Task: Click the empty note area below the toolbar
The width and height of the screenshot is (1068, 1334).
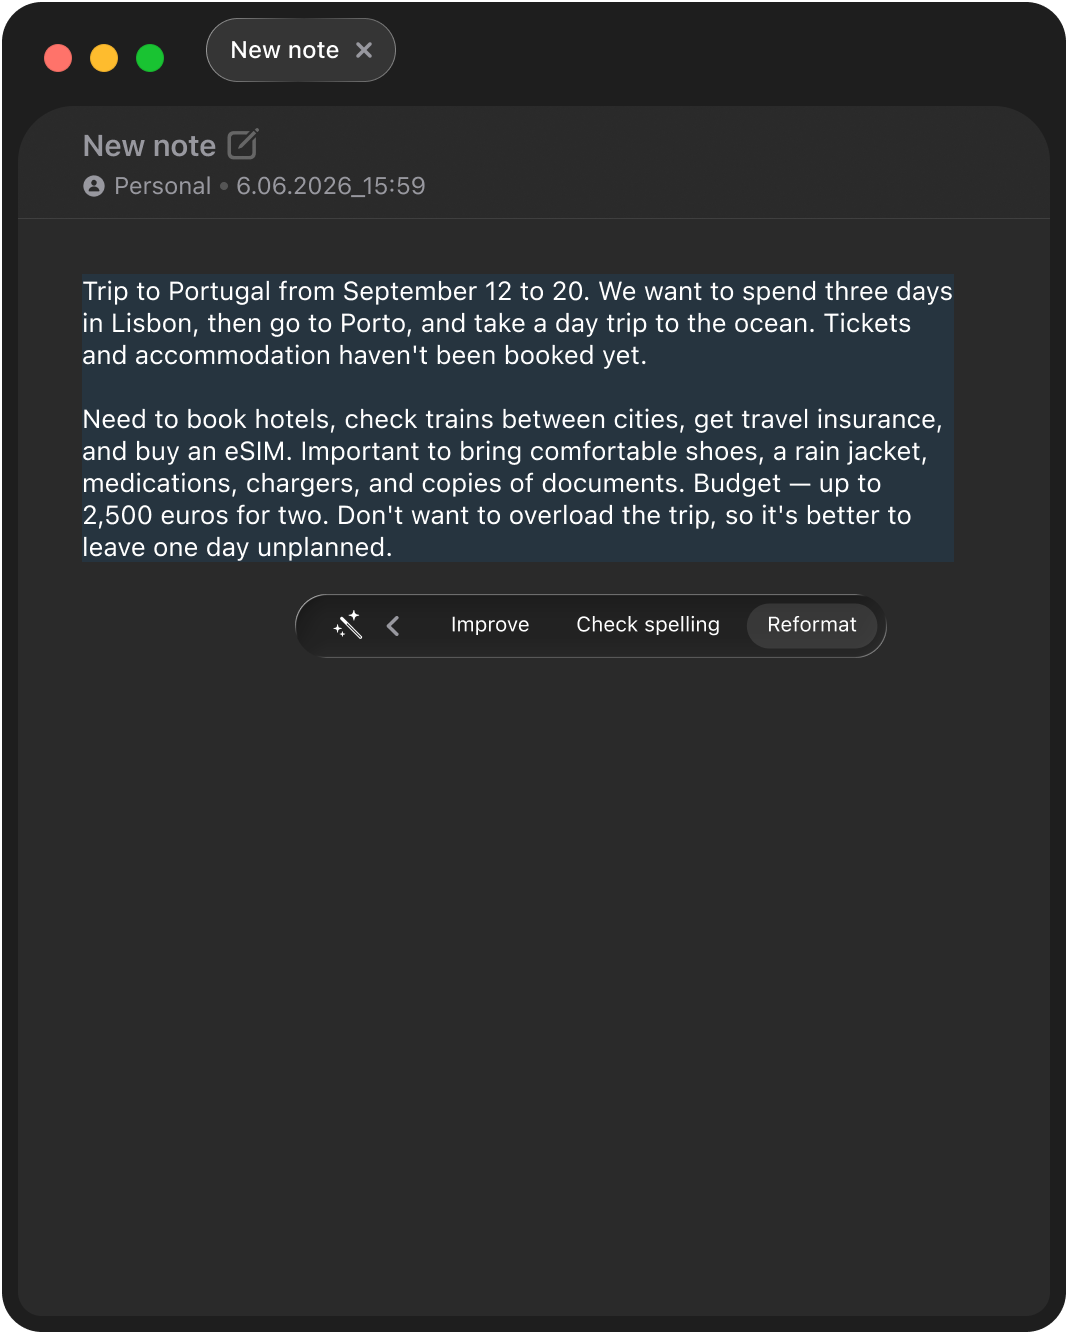Action: coord(534,980)
